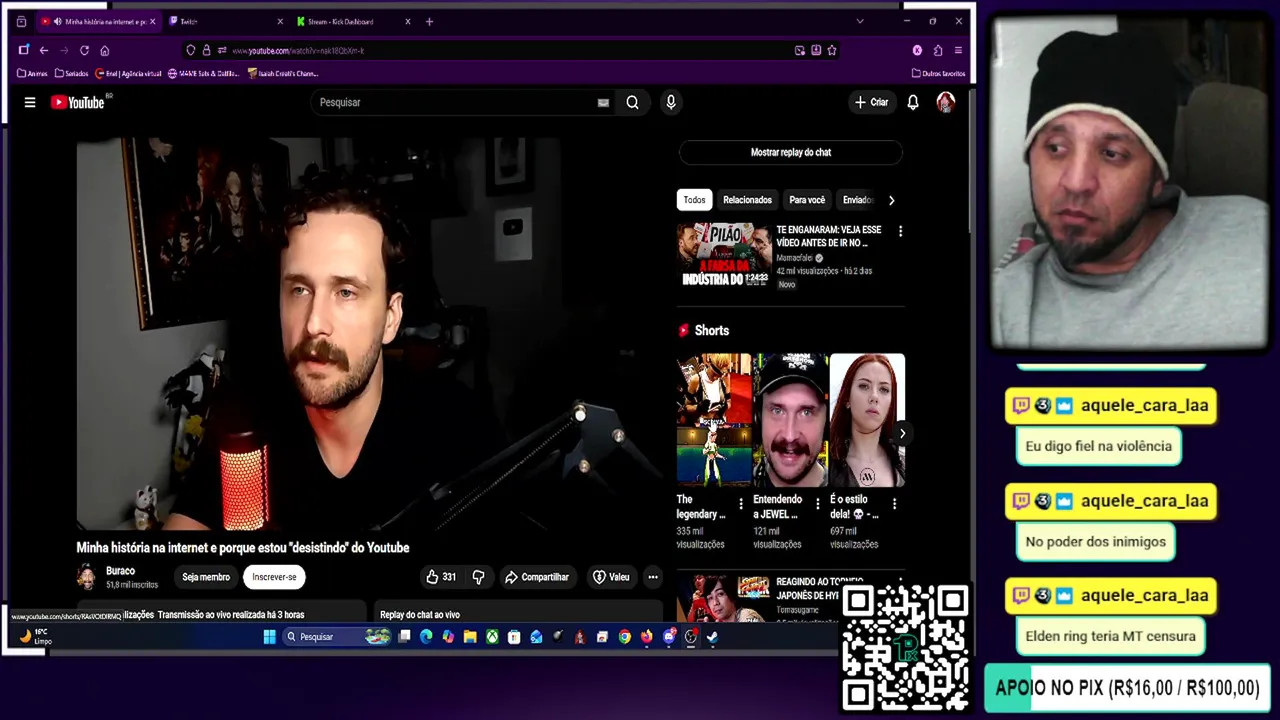Image resolution: width=1280 pixels, height=720 pixels.
Task: Click the YouTube search magnifier button
Action: point(632,102)
